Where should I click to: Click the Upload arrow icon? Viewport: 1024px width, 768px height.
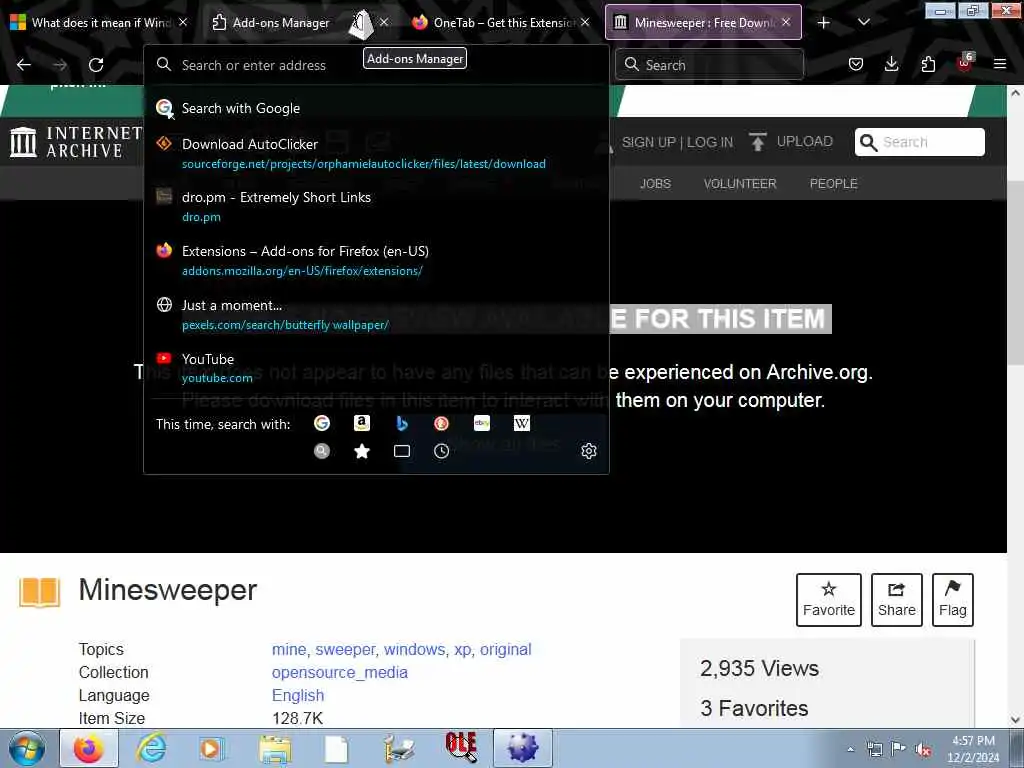[758, 142]
